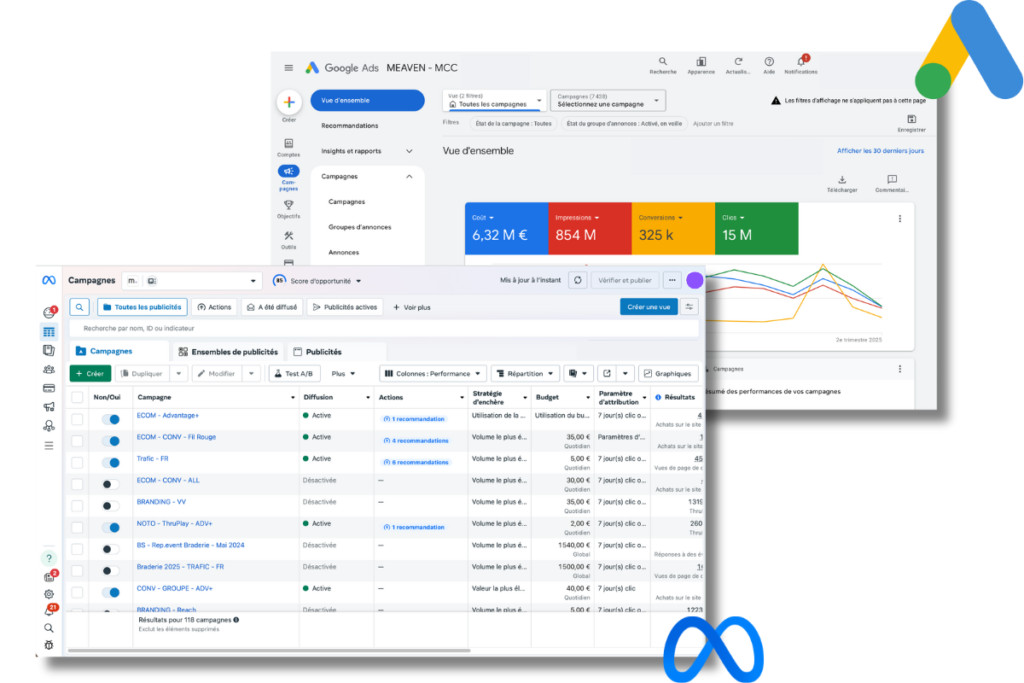Viewport: 1024px width, 683px height.
Task: Open the Objectifs trophy icon in the sidebar
Action: point(288,205)
